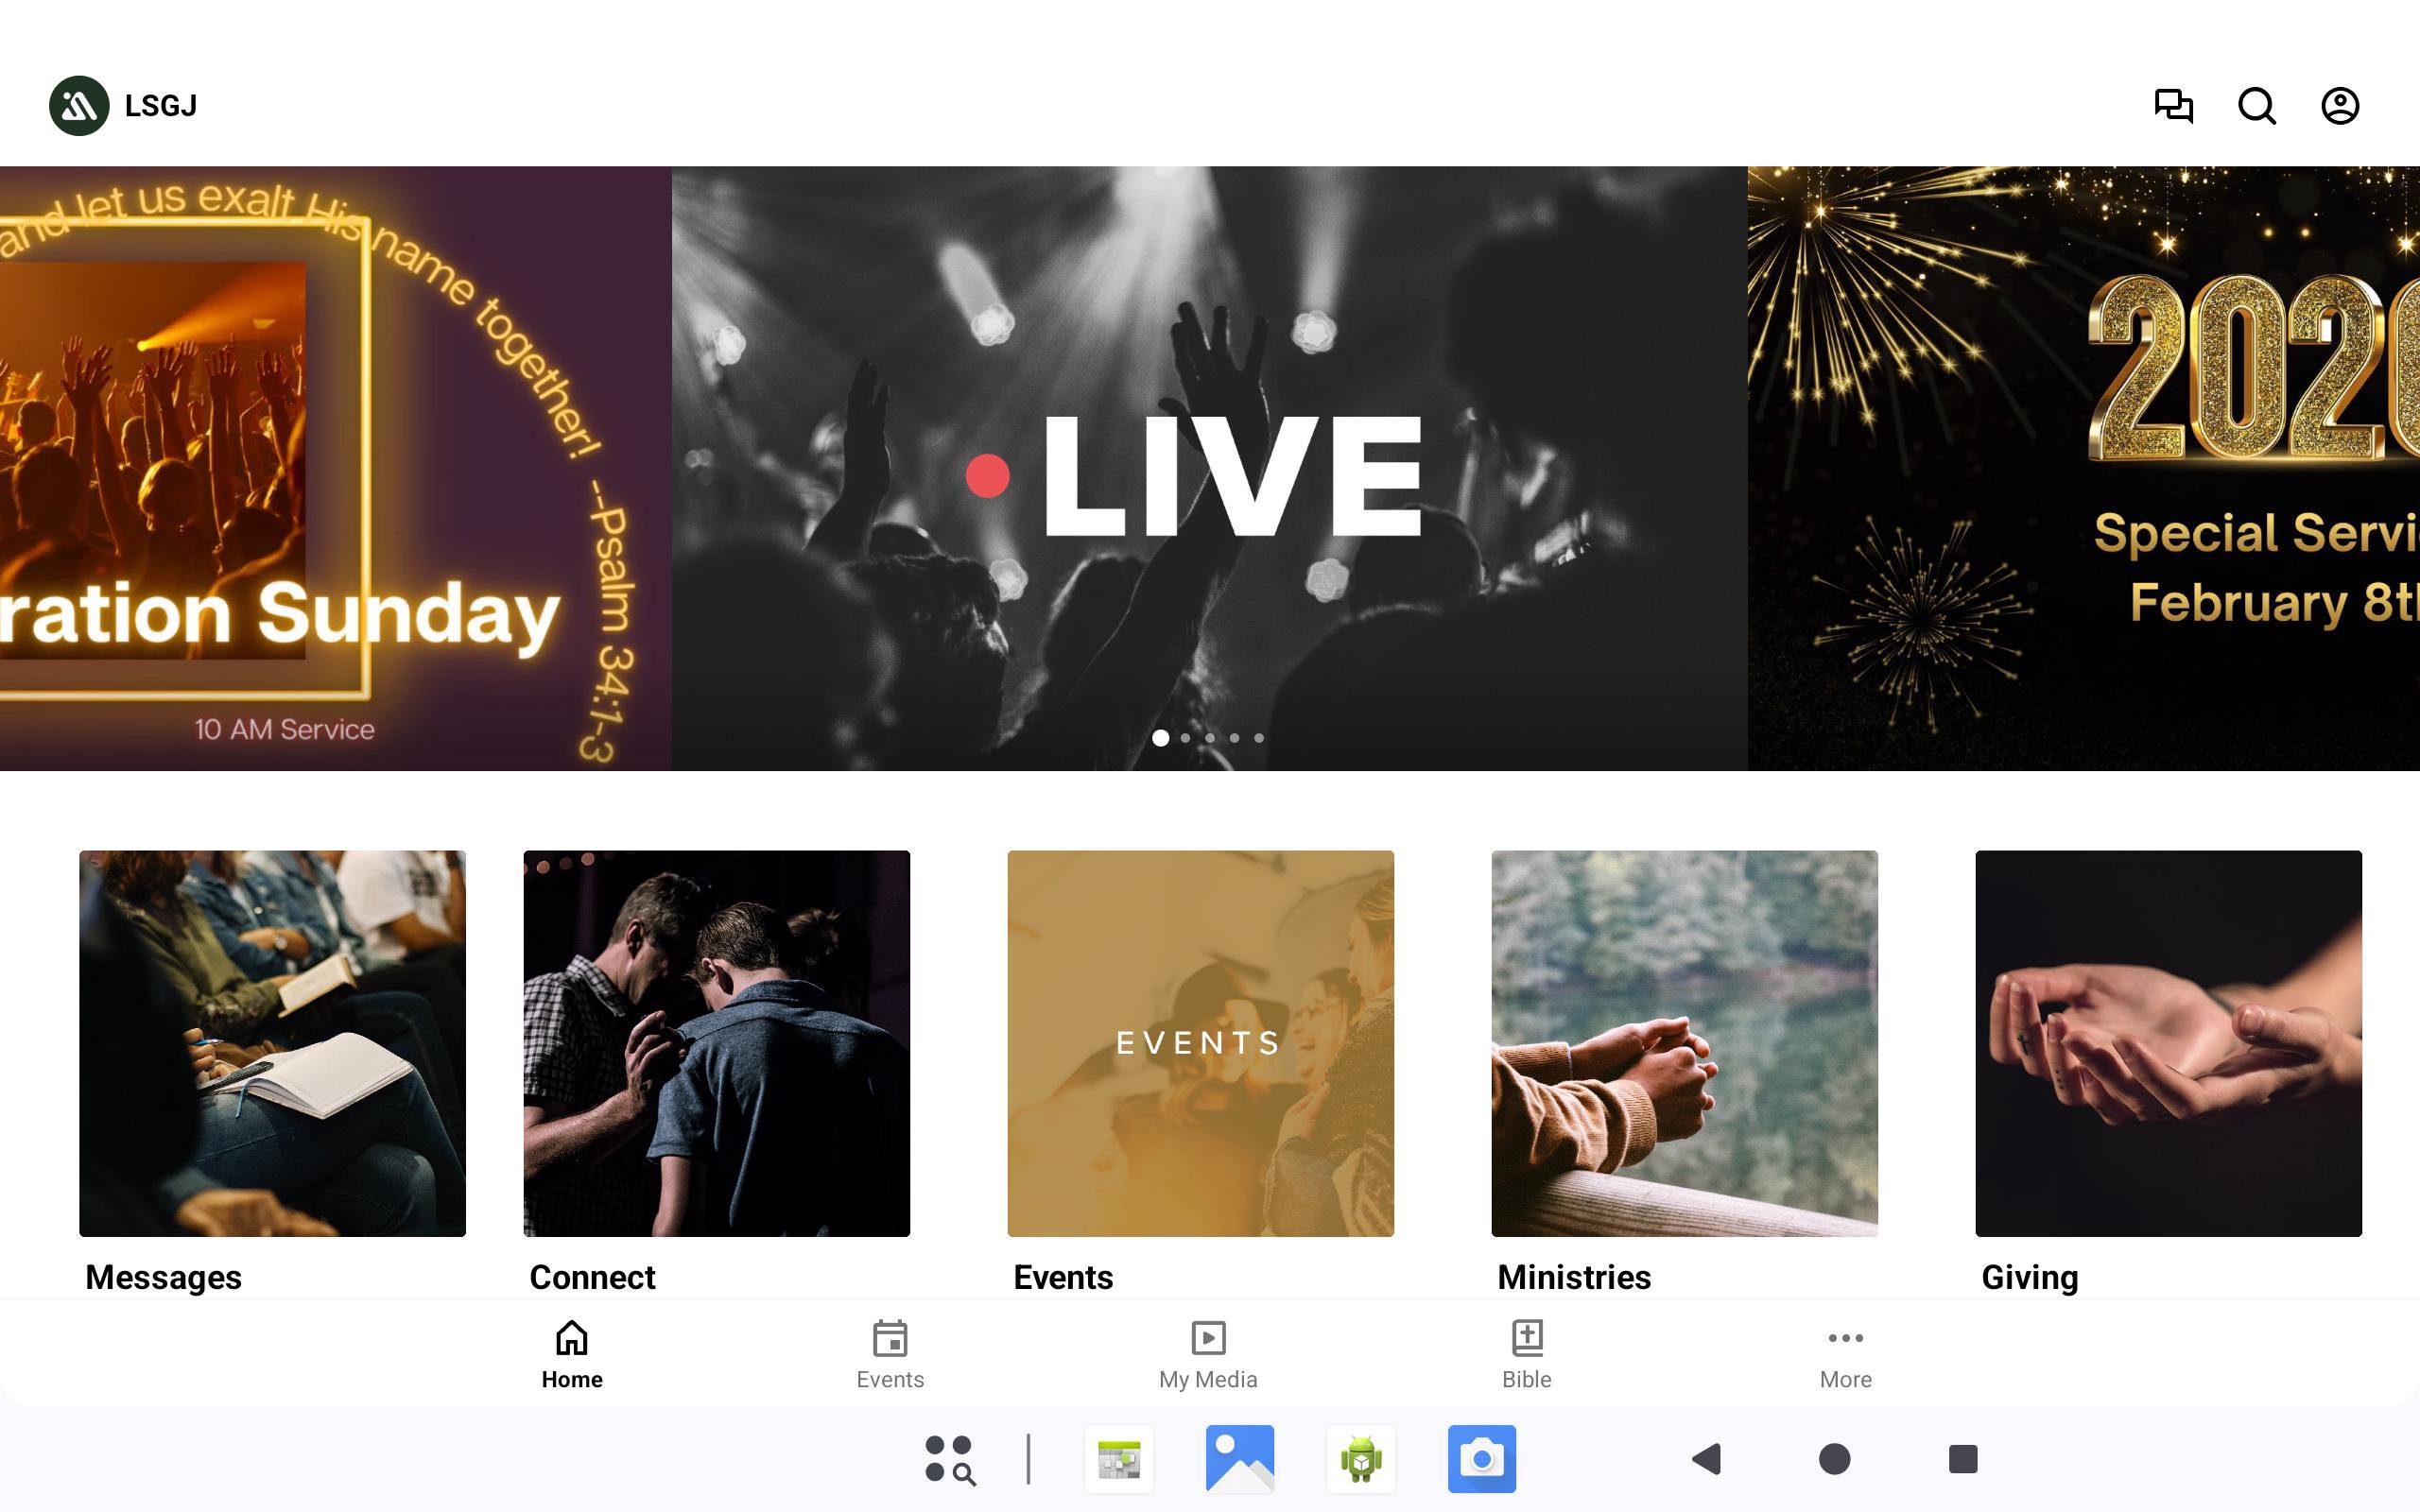Jump to second carousel slide dot
This screenshot has height=1512, width=2420.
point(1185,738)
